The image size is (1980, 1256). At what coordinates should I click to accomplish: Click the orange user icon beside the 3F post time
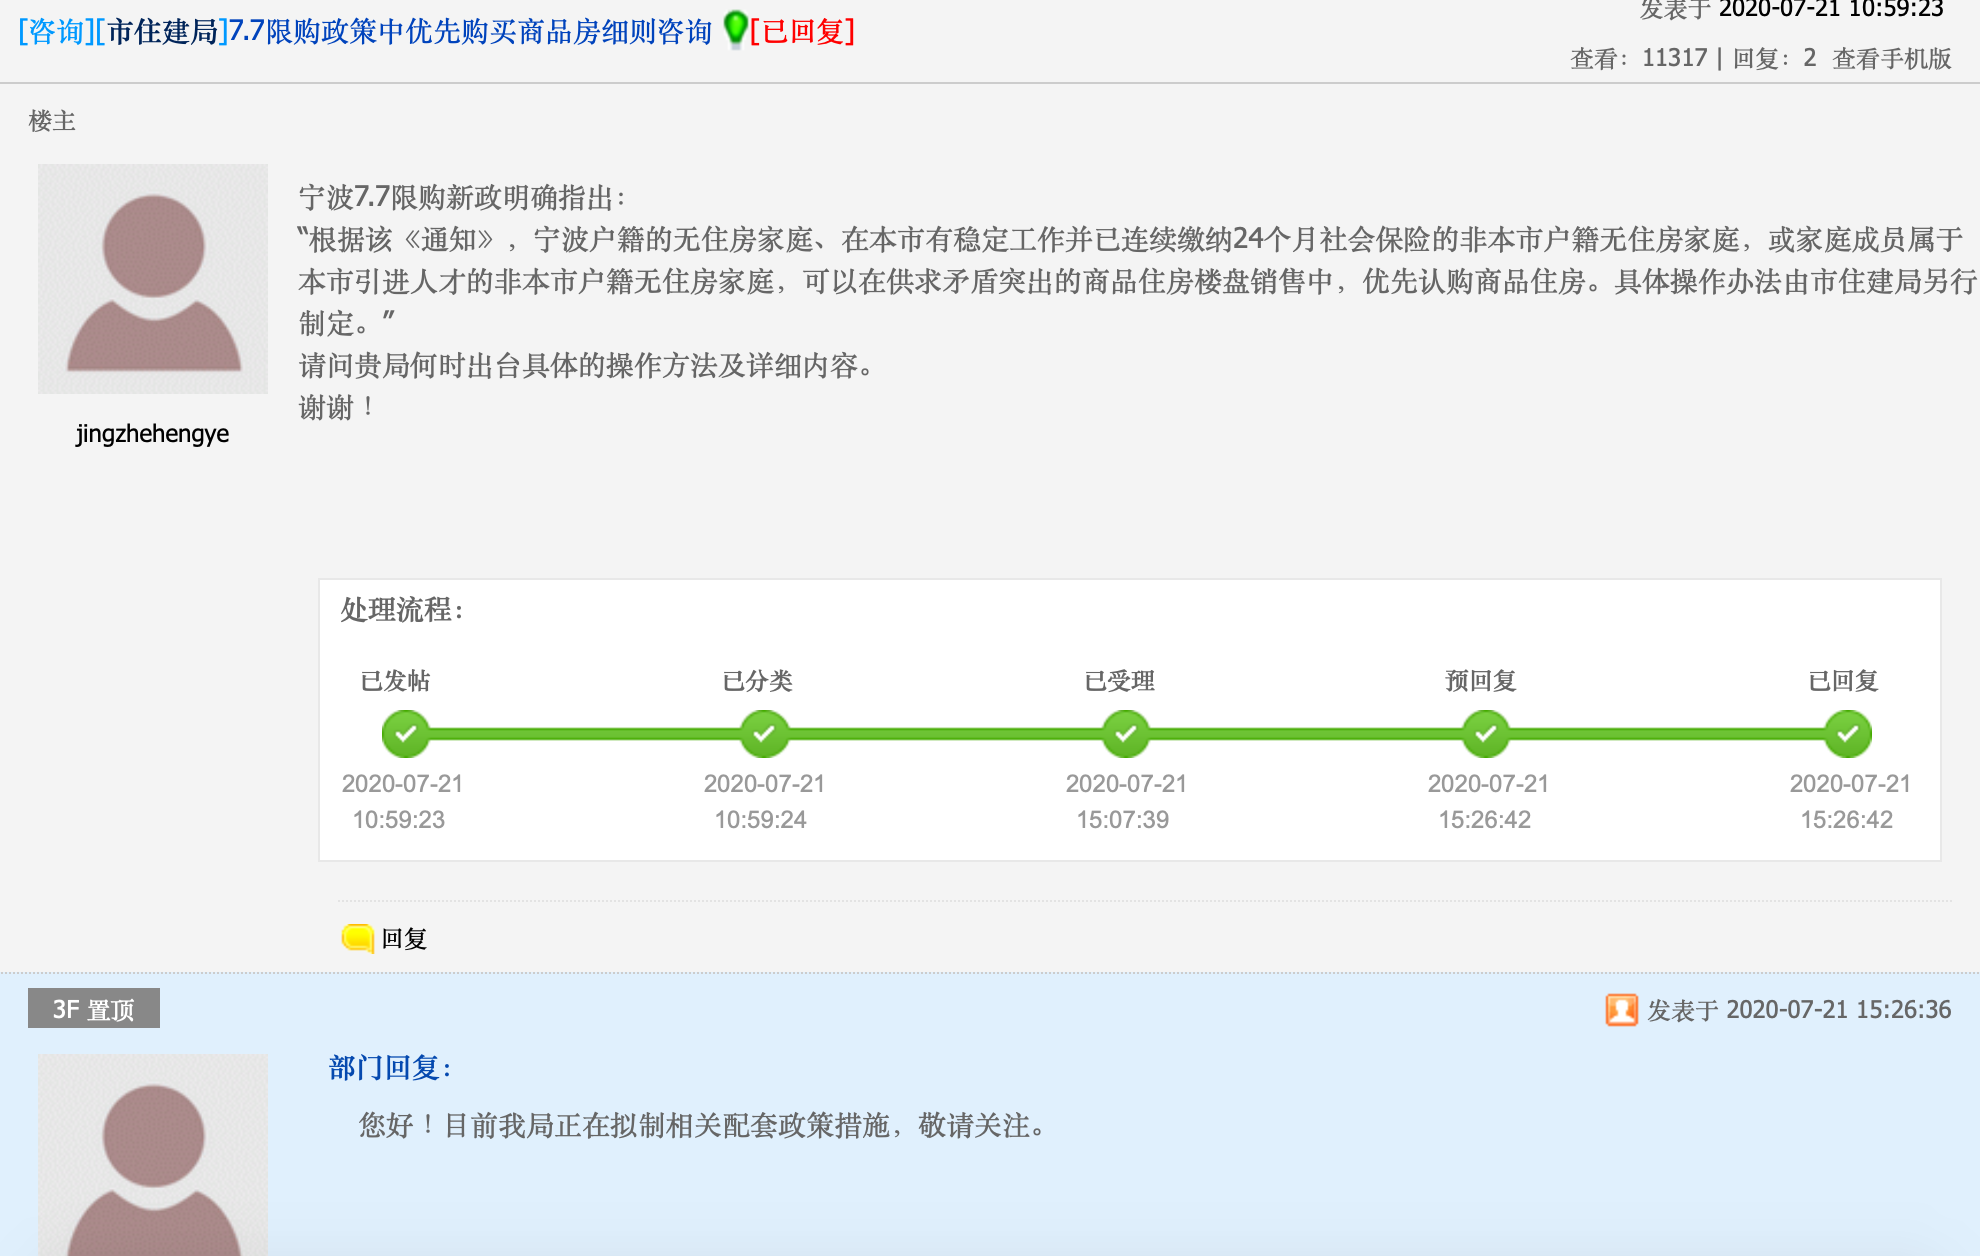(1621, 1010)
